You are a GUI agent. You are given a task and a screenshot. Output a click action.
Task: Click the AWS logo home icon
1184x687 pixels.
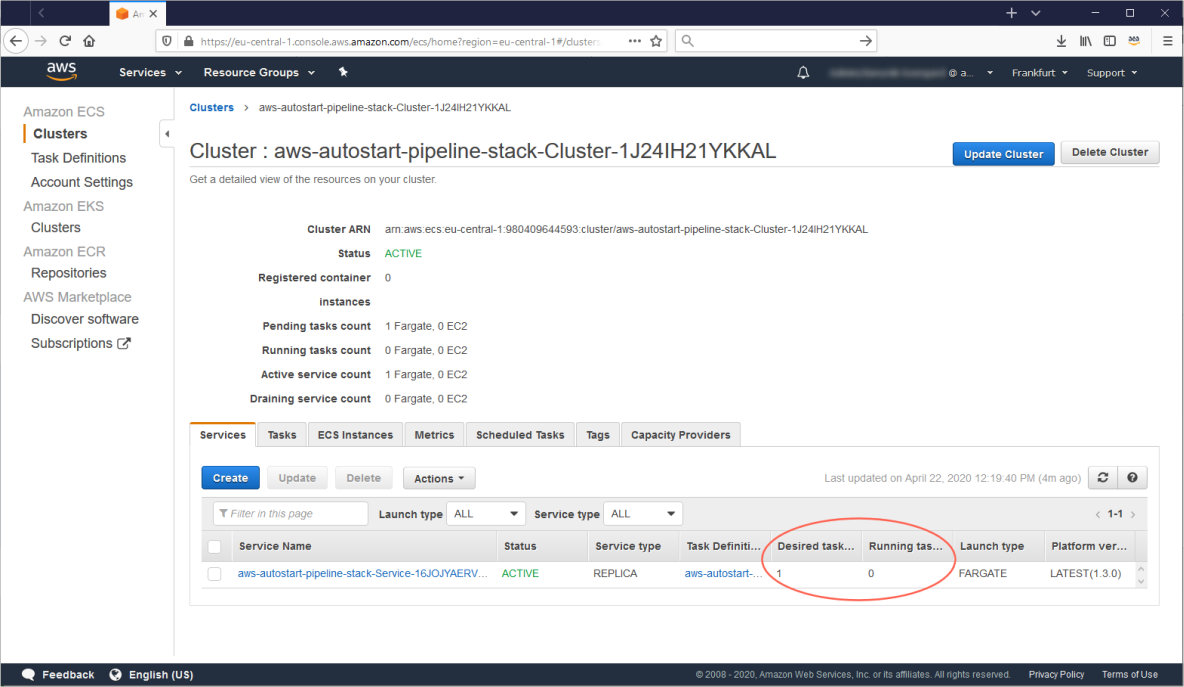61,72
